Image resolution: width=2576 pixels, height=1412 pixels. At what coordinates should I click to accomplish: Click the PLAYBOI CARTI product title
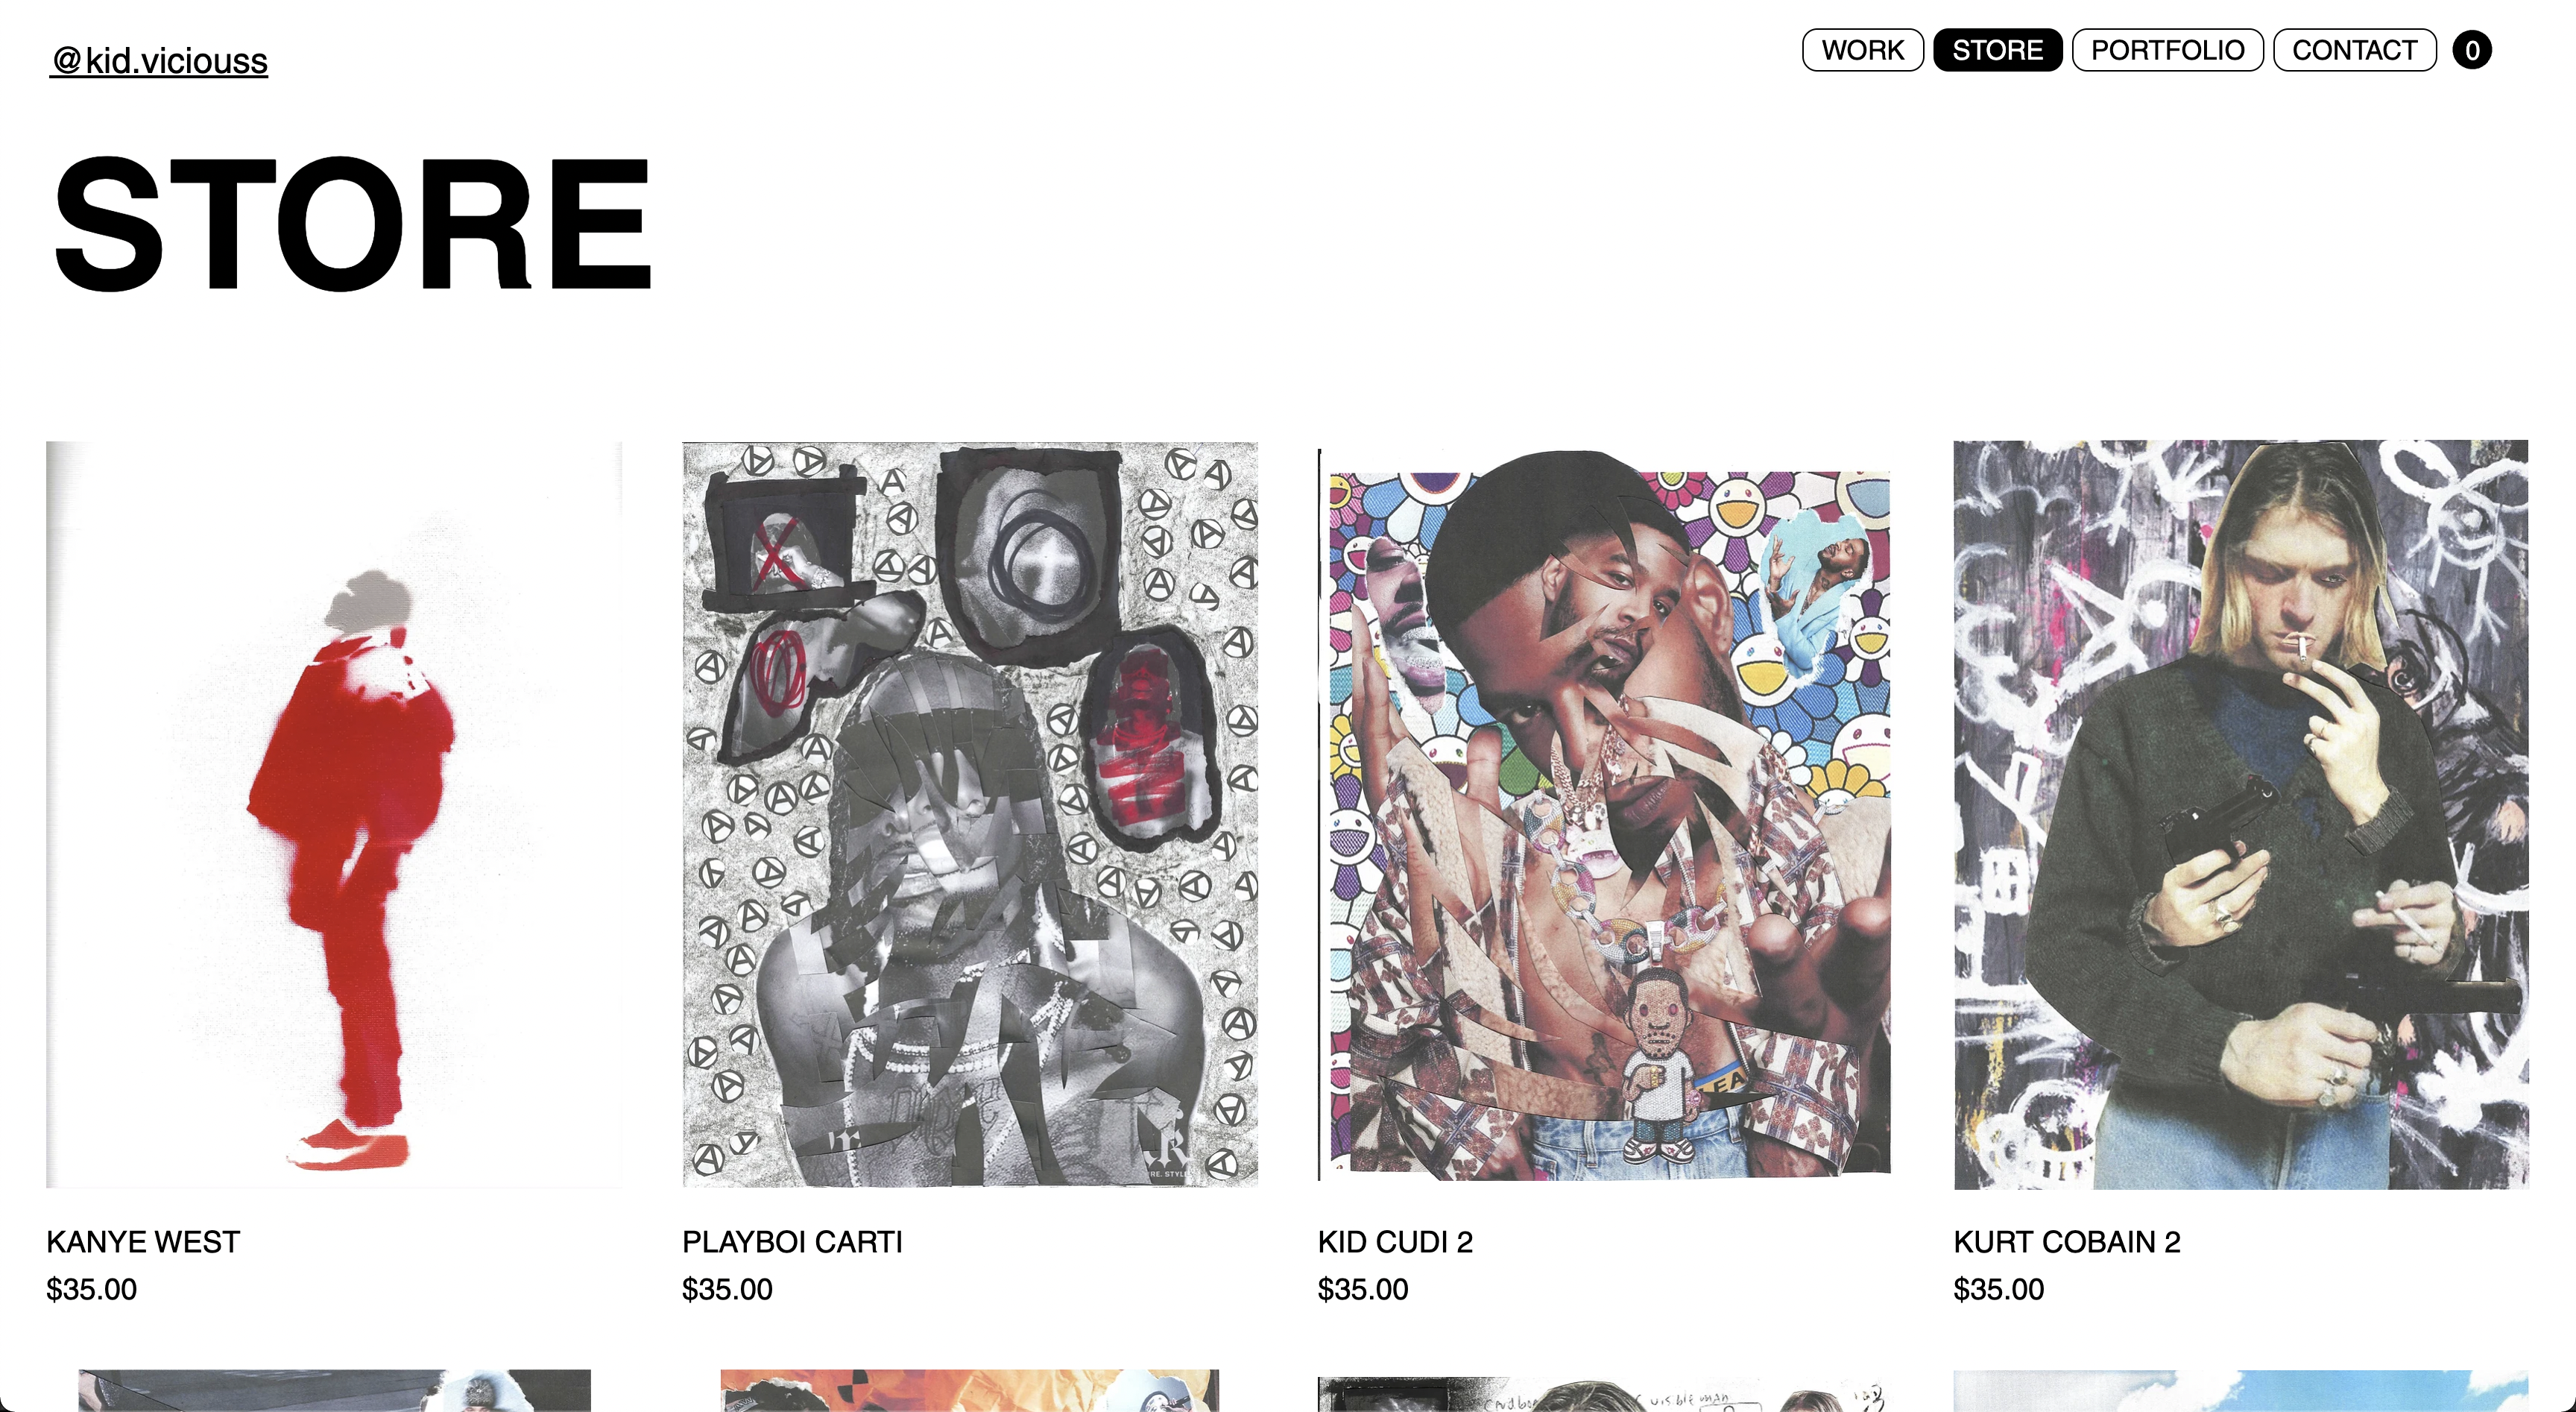(792, 1242)
